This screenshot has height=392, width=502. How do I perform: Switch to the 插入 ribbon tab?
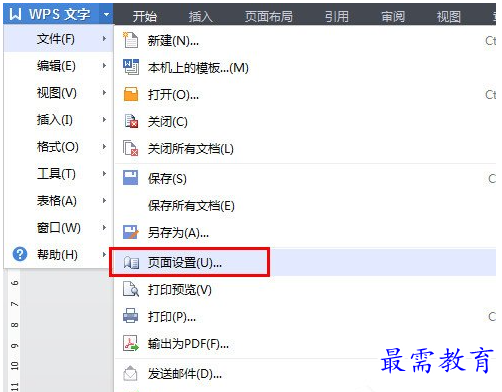pyautogui.click(x=201, y=16)
